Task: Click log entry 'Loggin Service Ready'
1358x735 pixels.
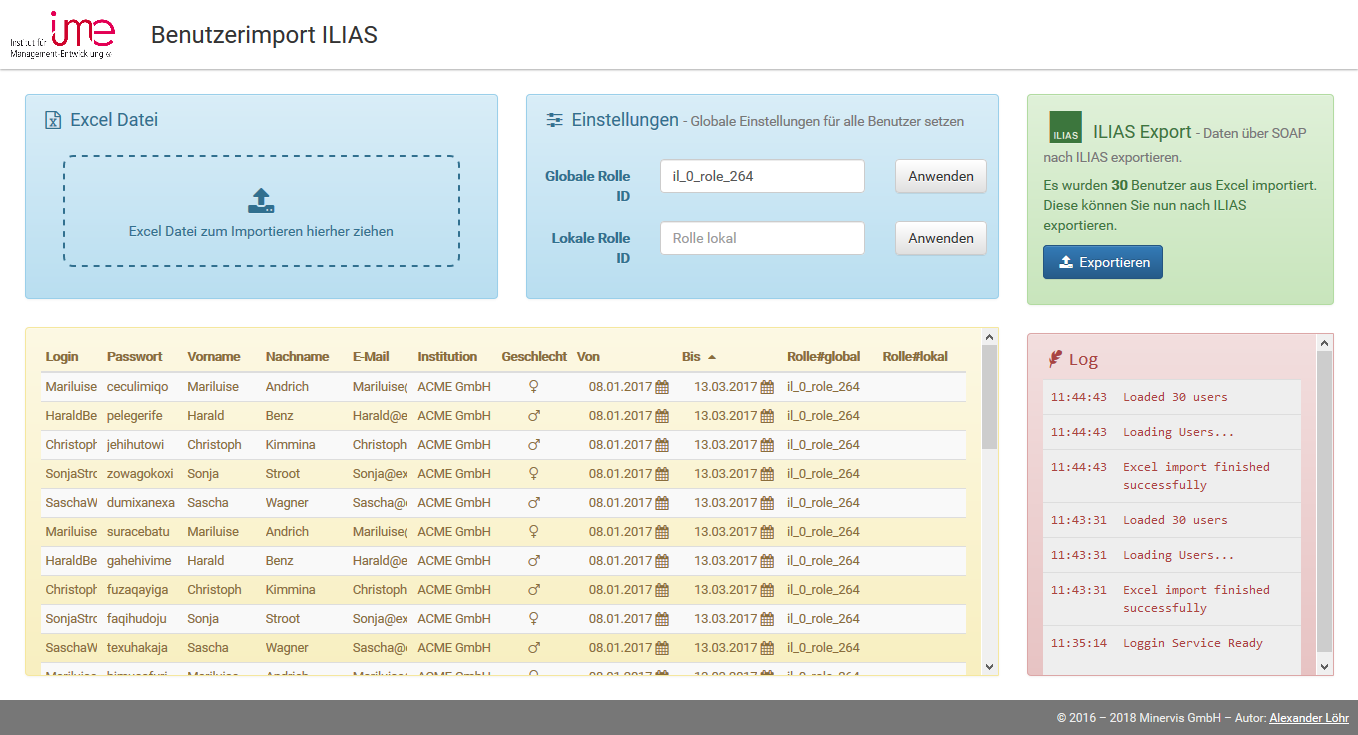Action: point(1172,643)
